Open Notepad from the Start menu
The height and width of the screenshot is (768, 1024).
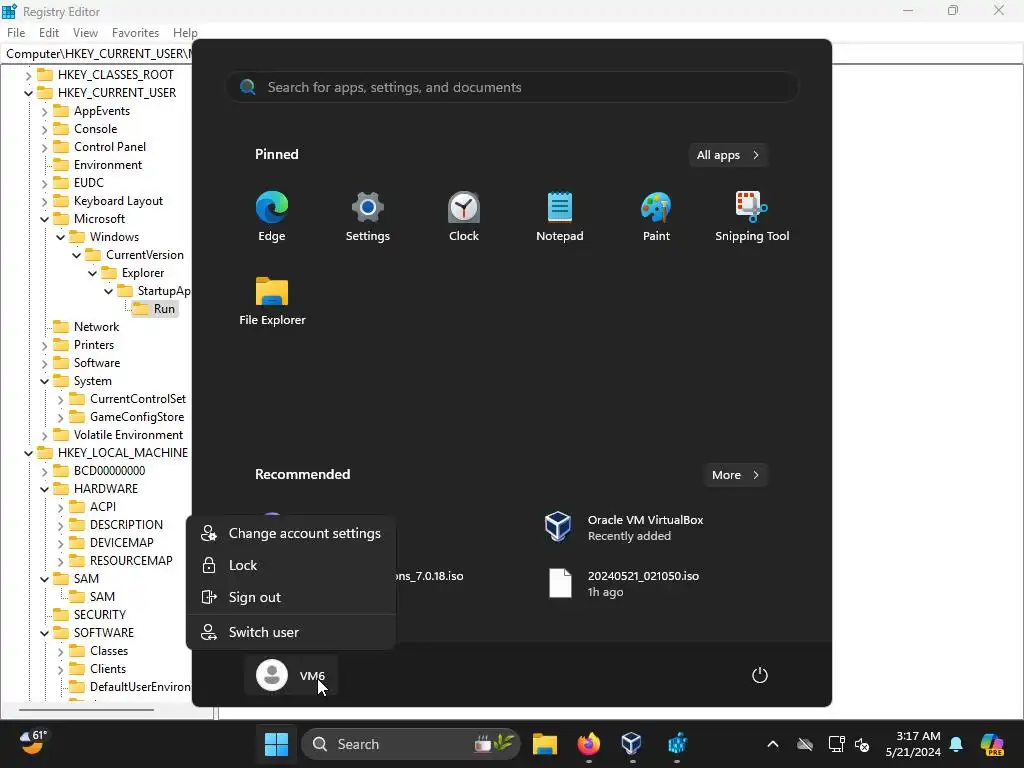tap(560, 217)
